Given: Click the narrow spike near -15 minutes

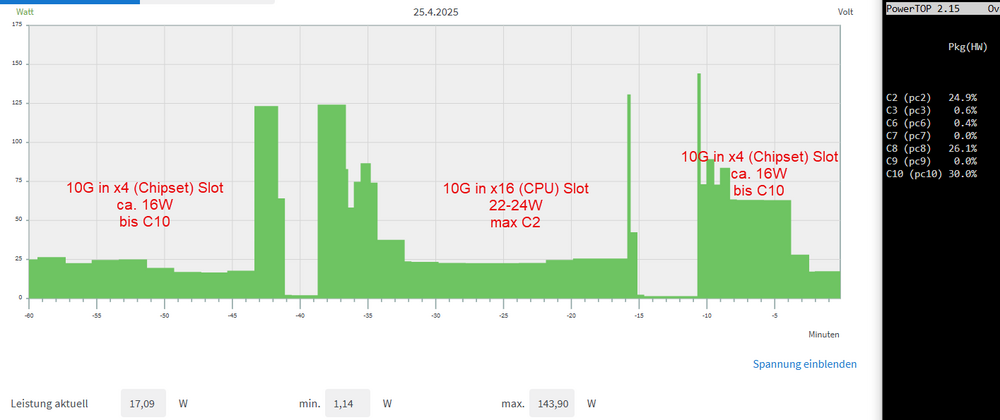Looking at the screenshot, I should [x=629, y=196].
